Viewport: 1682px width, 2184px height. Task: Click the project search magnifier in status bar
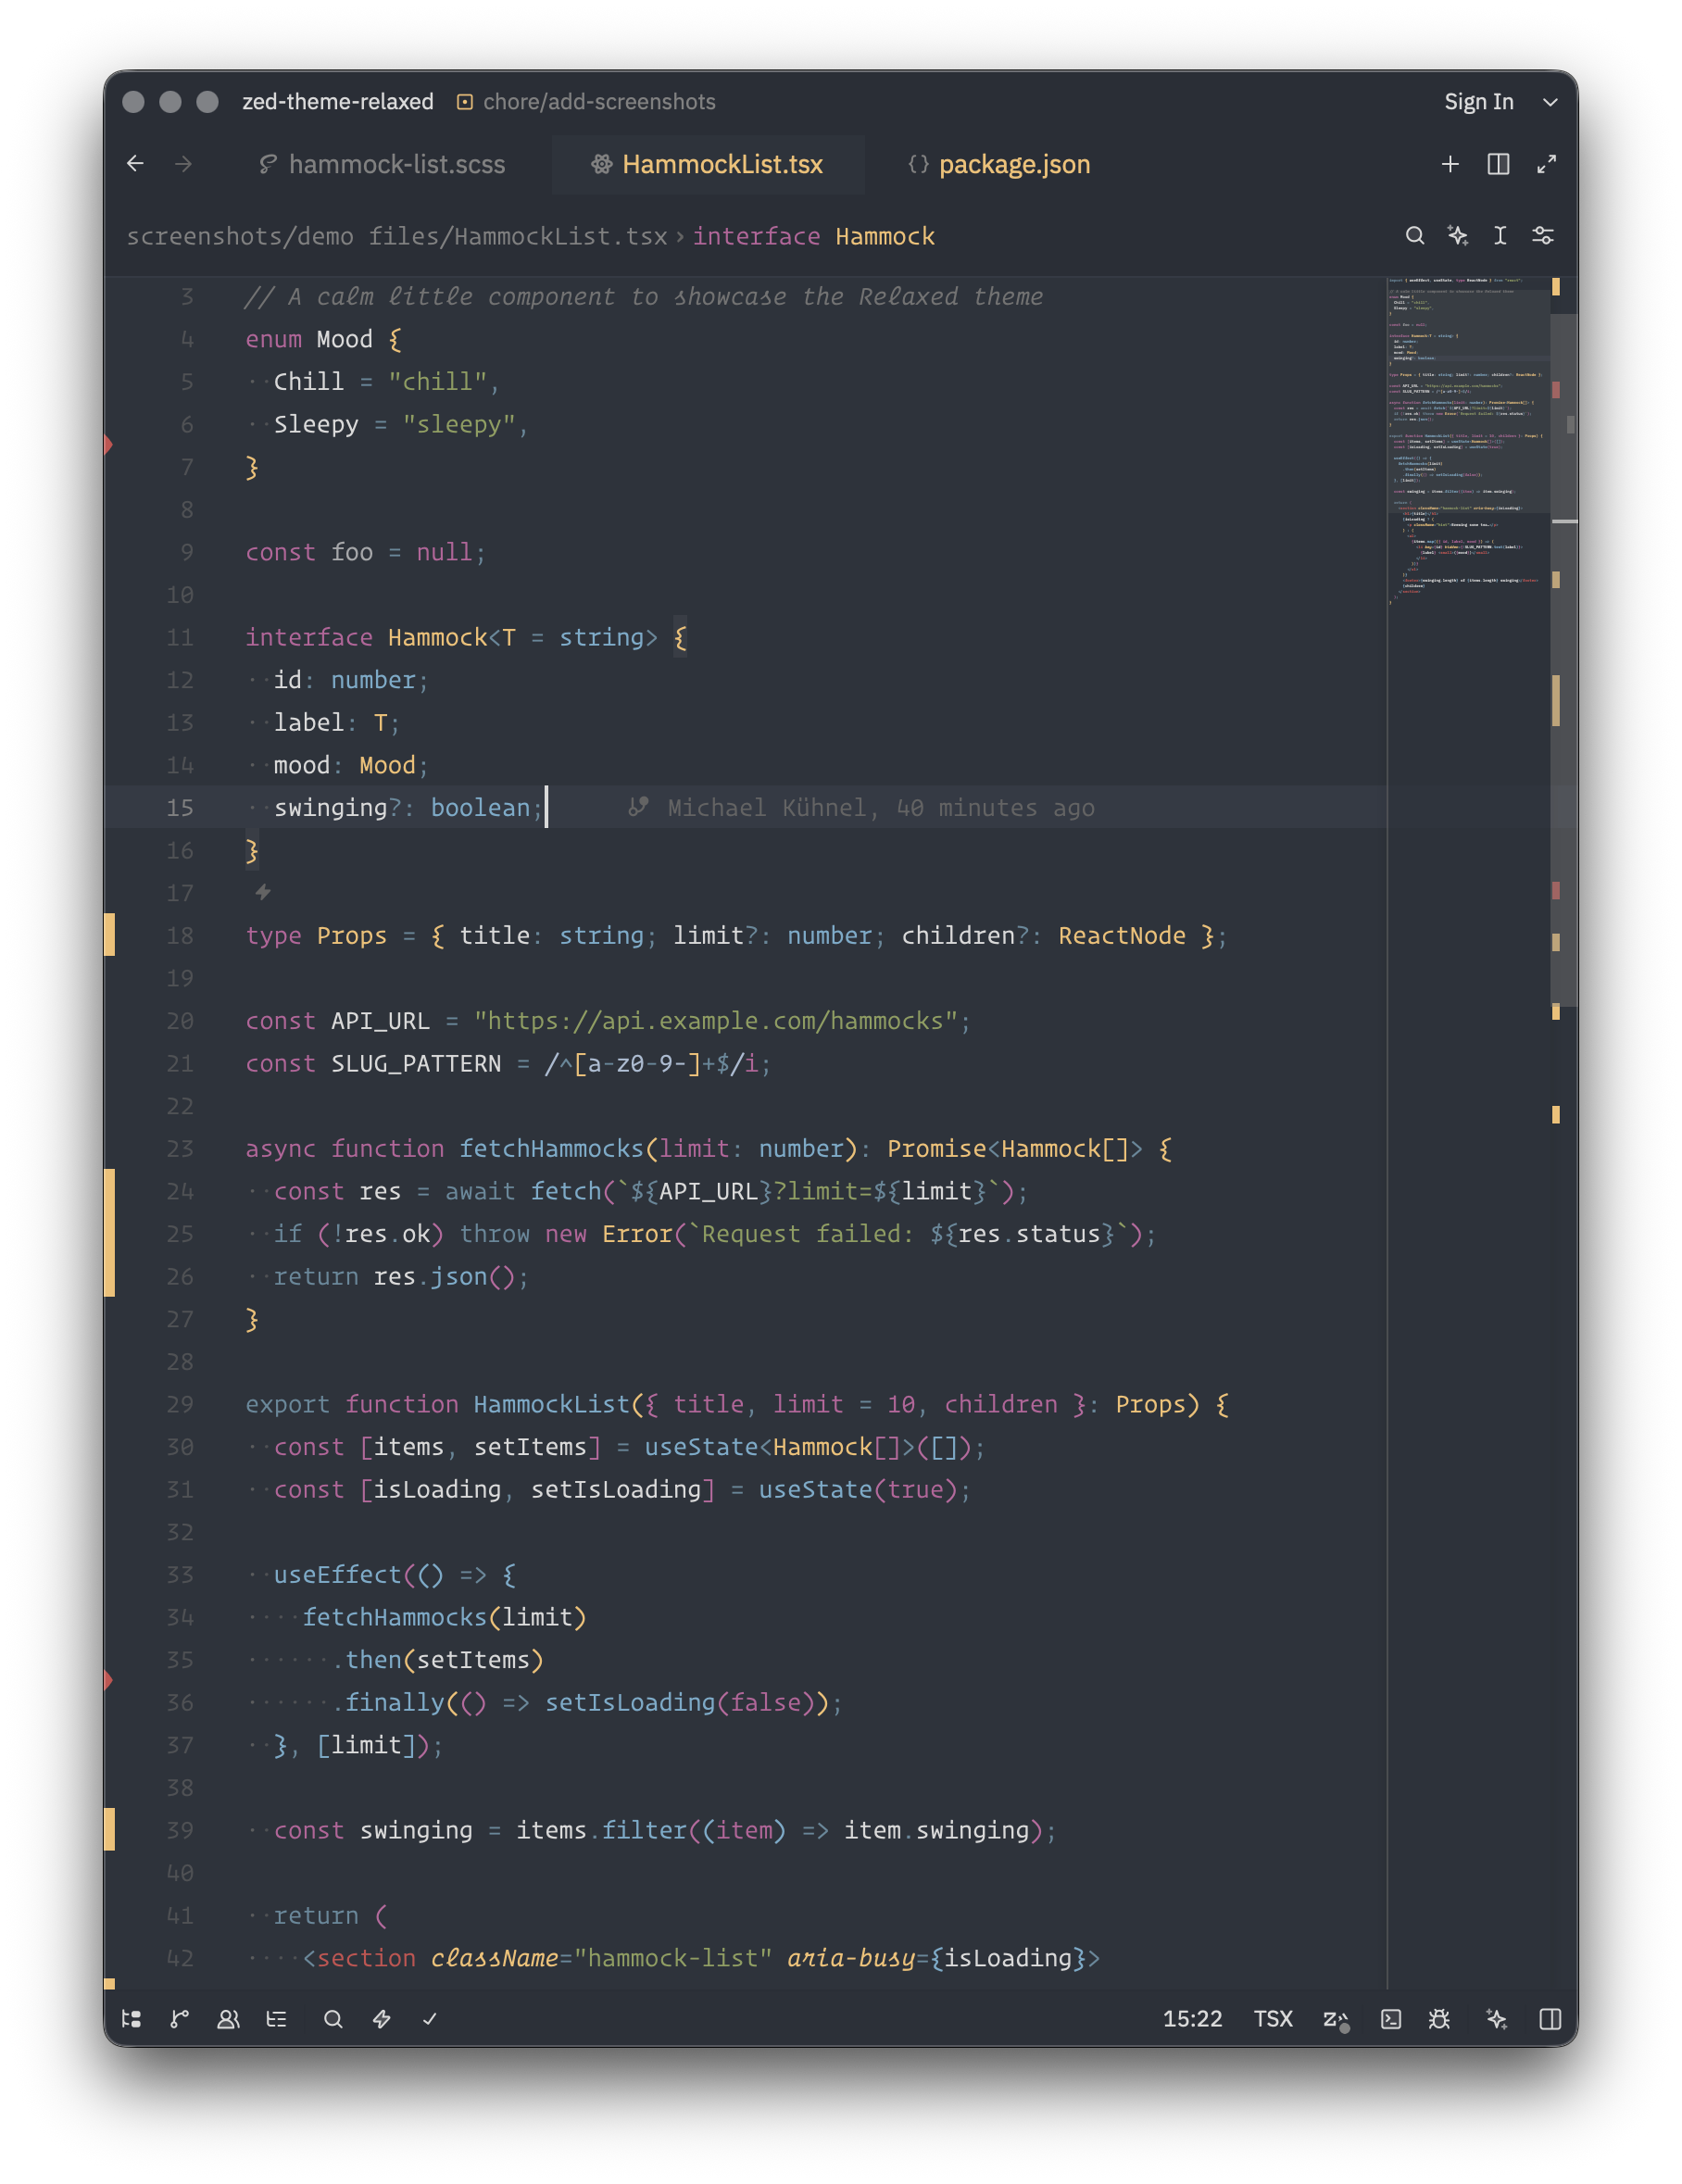[333, 2018]
